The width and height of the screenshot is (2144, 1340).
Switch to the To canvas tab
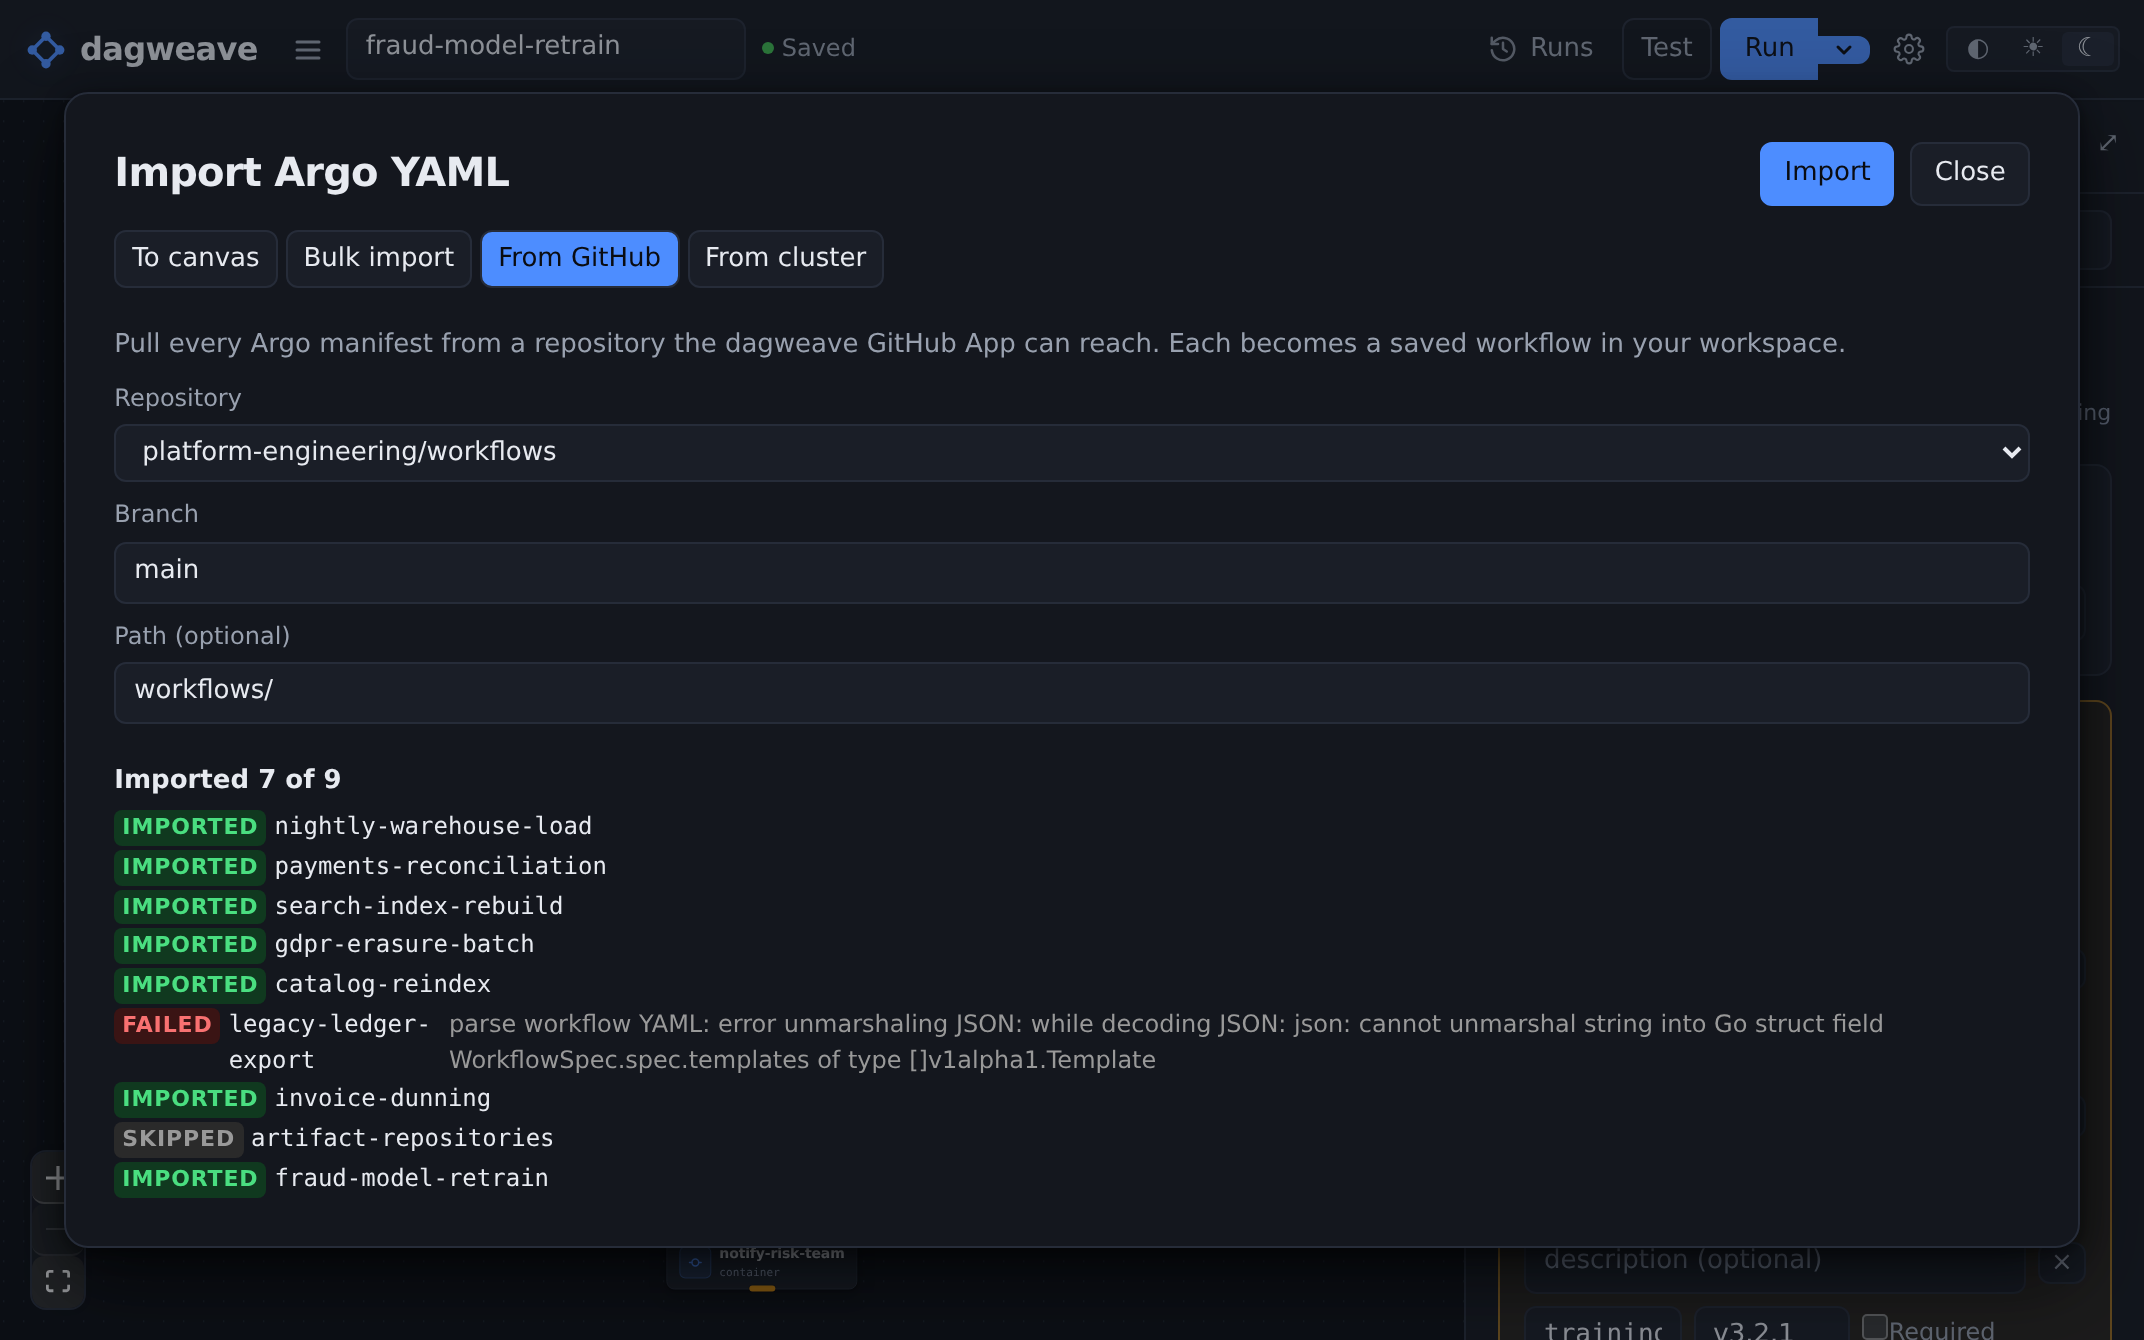click(x=195, y=258)
